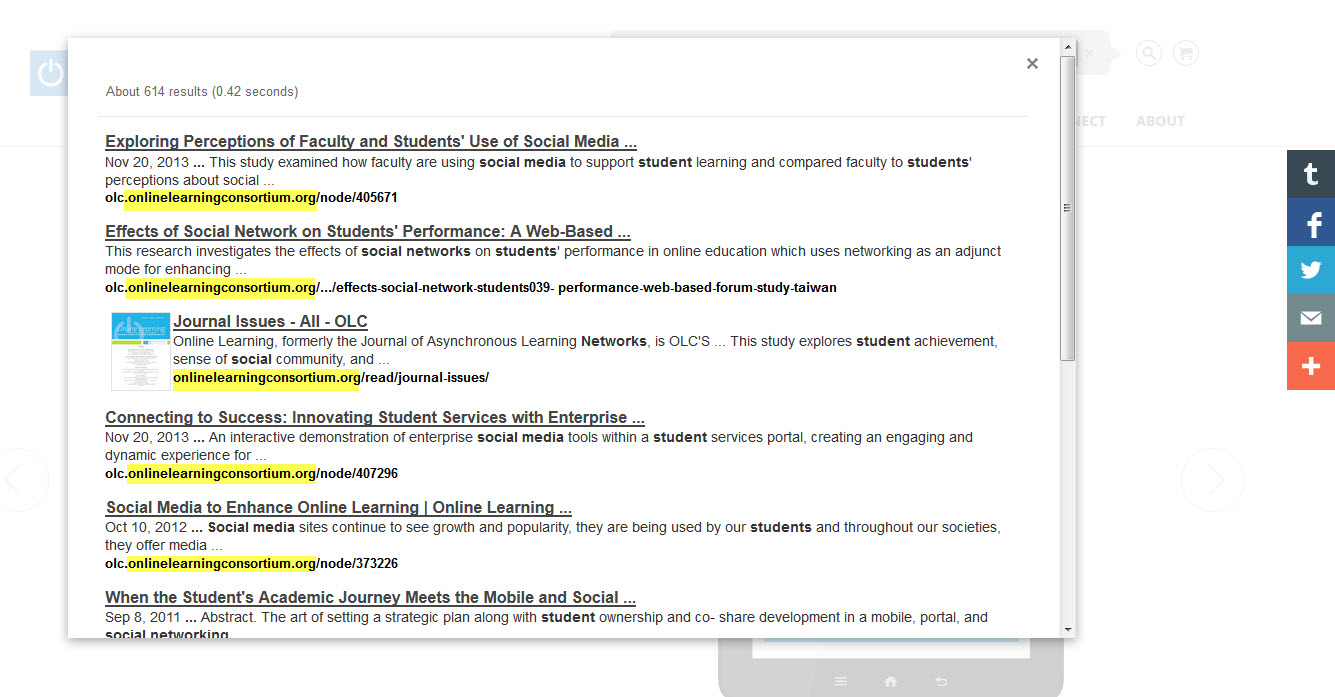Share the page by email
The width and height of the screenshot is (1335, 697).
(1311, 318)
